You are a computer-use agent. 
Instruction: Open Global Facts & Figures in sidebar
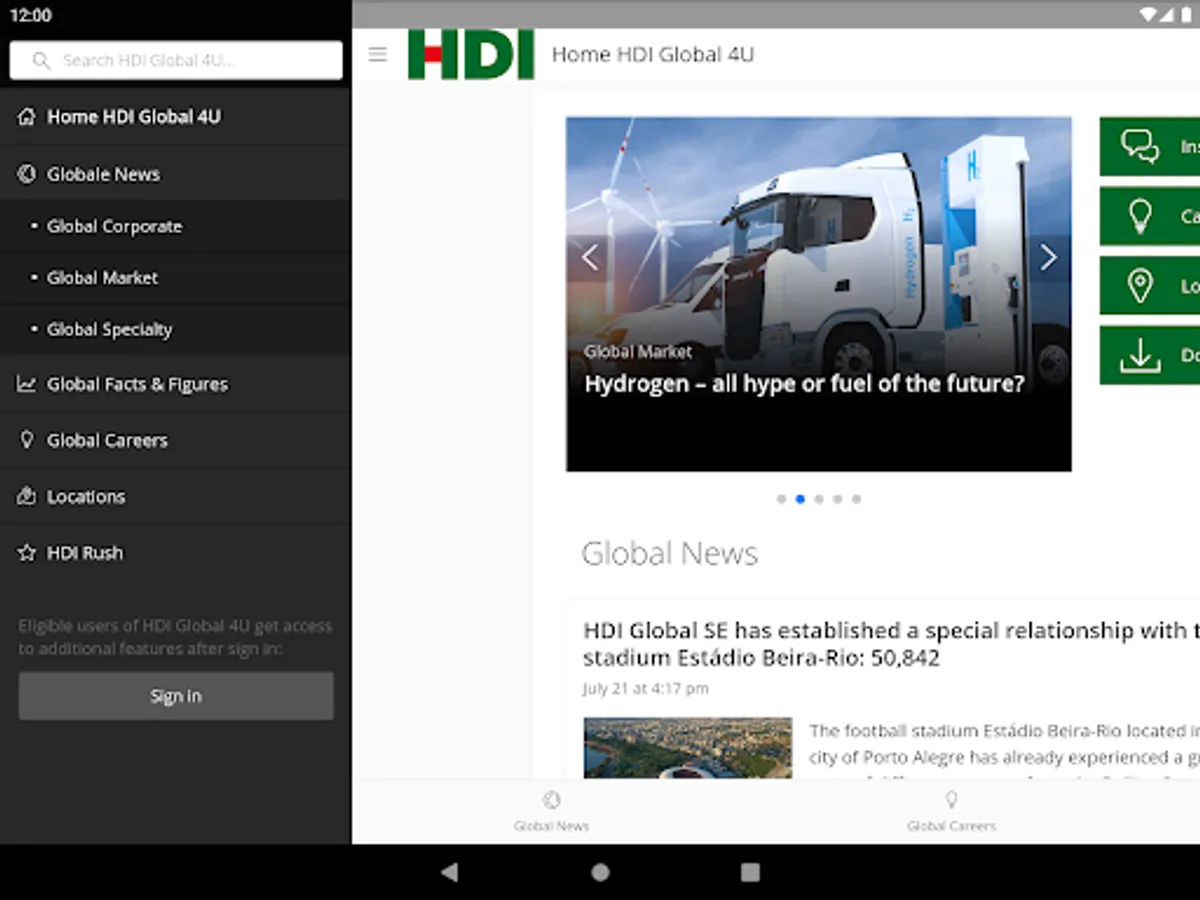click(175, 384)
